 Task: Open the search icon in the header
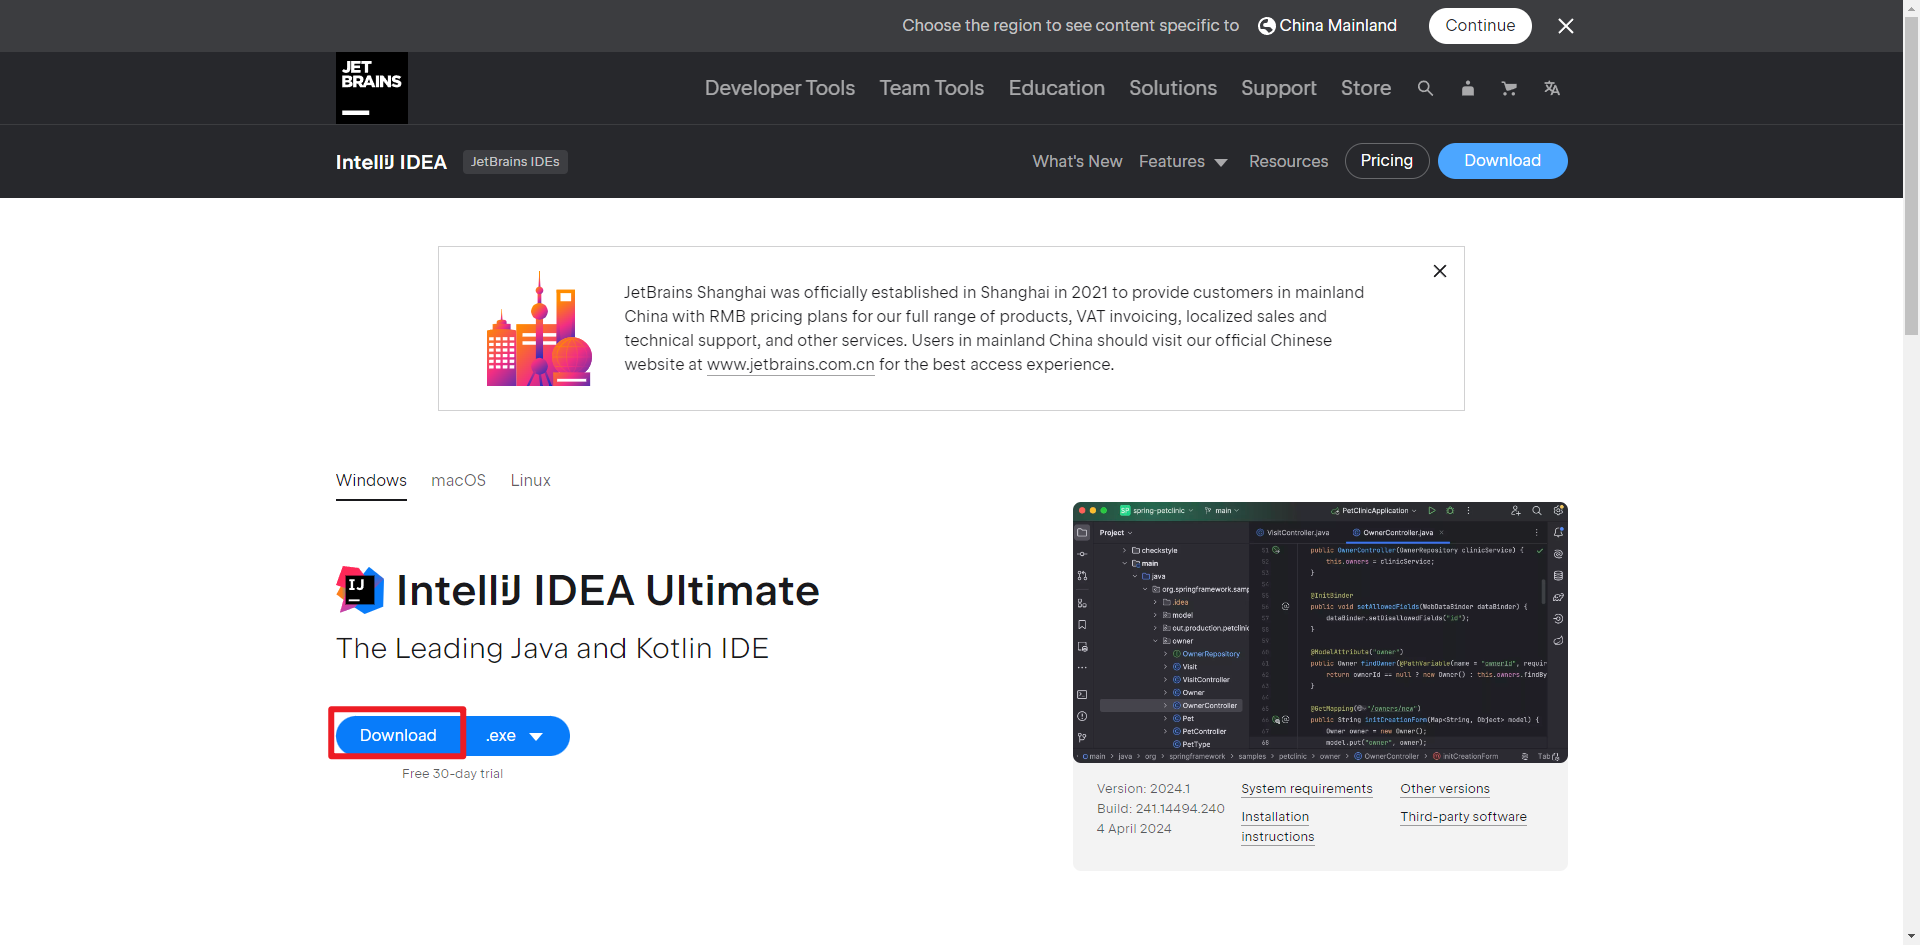click(x=1424, y=88)
